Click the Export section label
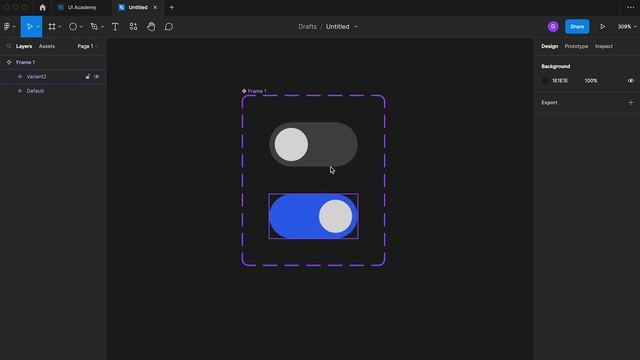Image resolution: width=640 pixels, height=360 pixels. (549, 102)
